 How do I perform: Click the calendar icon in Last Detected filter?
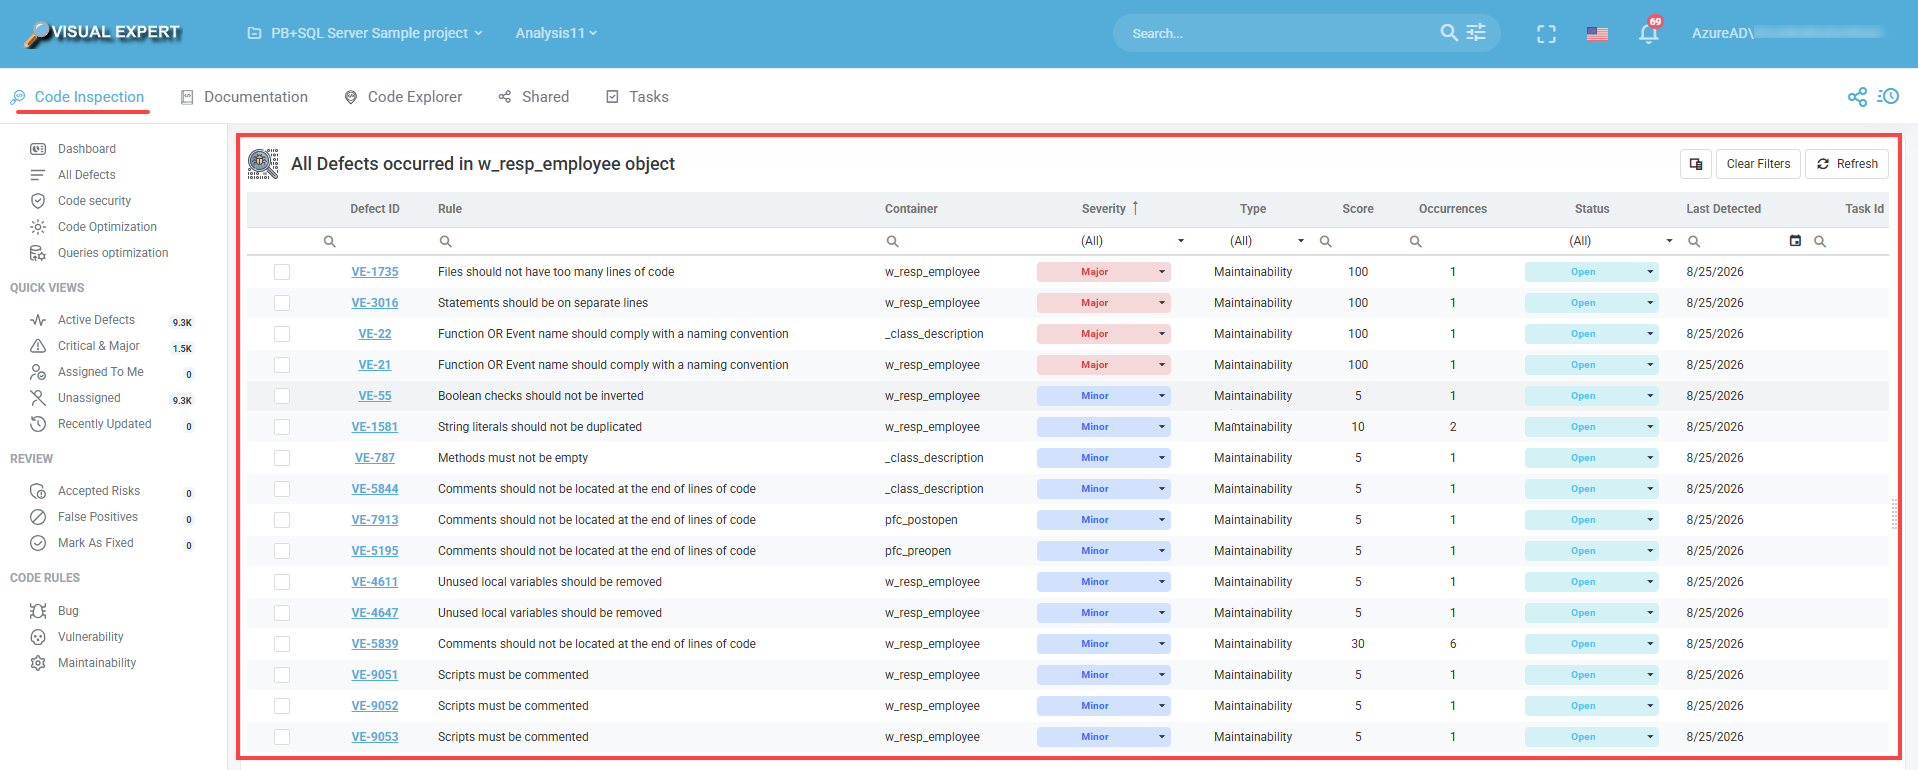(x=1795, y=241)
